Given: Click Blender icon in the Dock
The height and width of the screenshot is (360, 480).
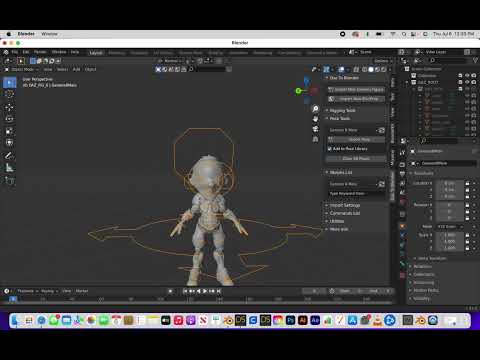Looking at the screenshot, I should pos(228,321).
